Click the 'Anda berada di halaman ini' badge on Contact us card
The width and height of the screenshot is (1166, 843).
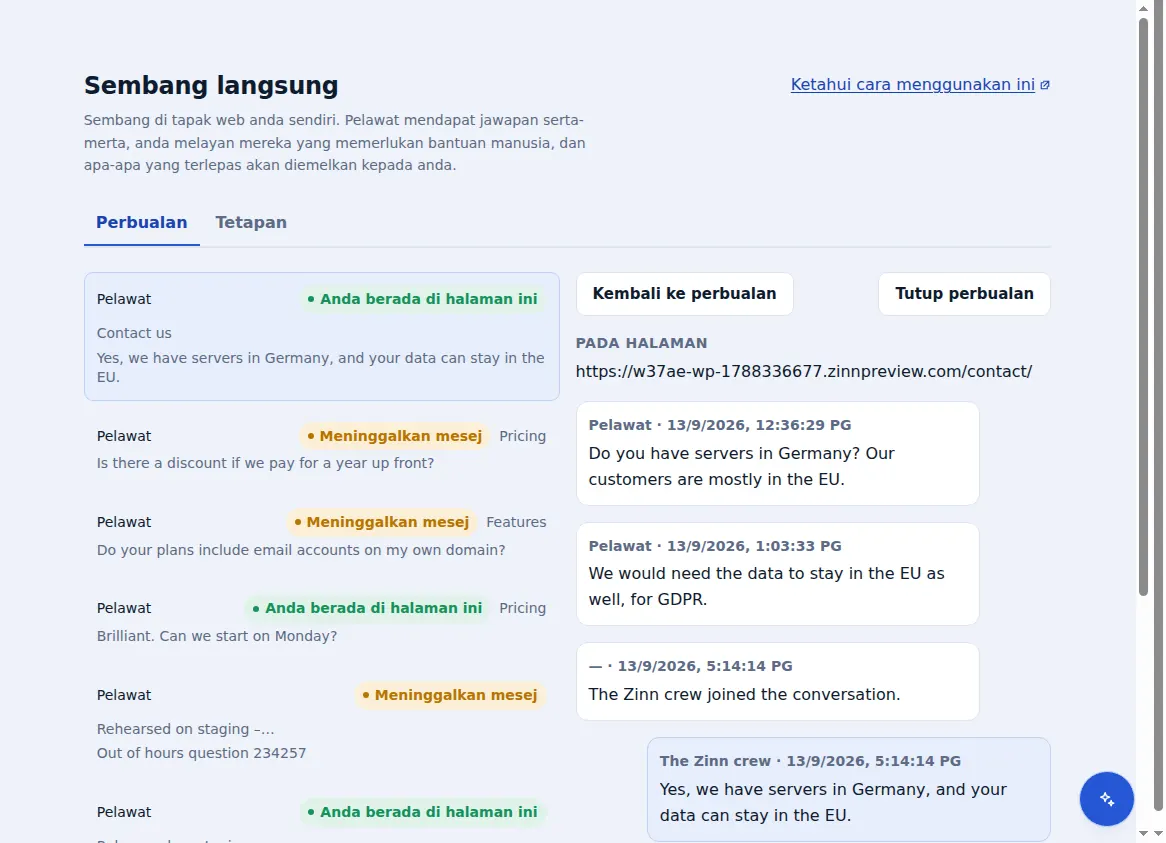422,299
